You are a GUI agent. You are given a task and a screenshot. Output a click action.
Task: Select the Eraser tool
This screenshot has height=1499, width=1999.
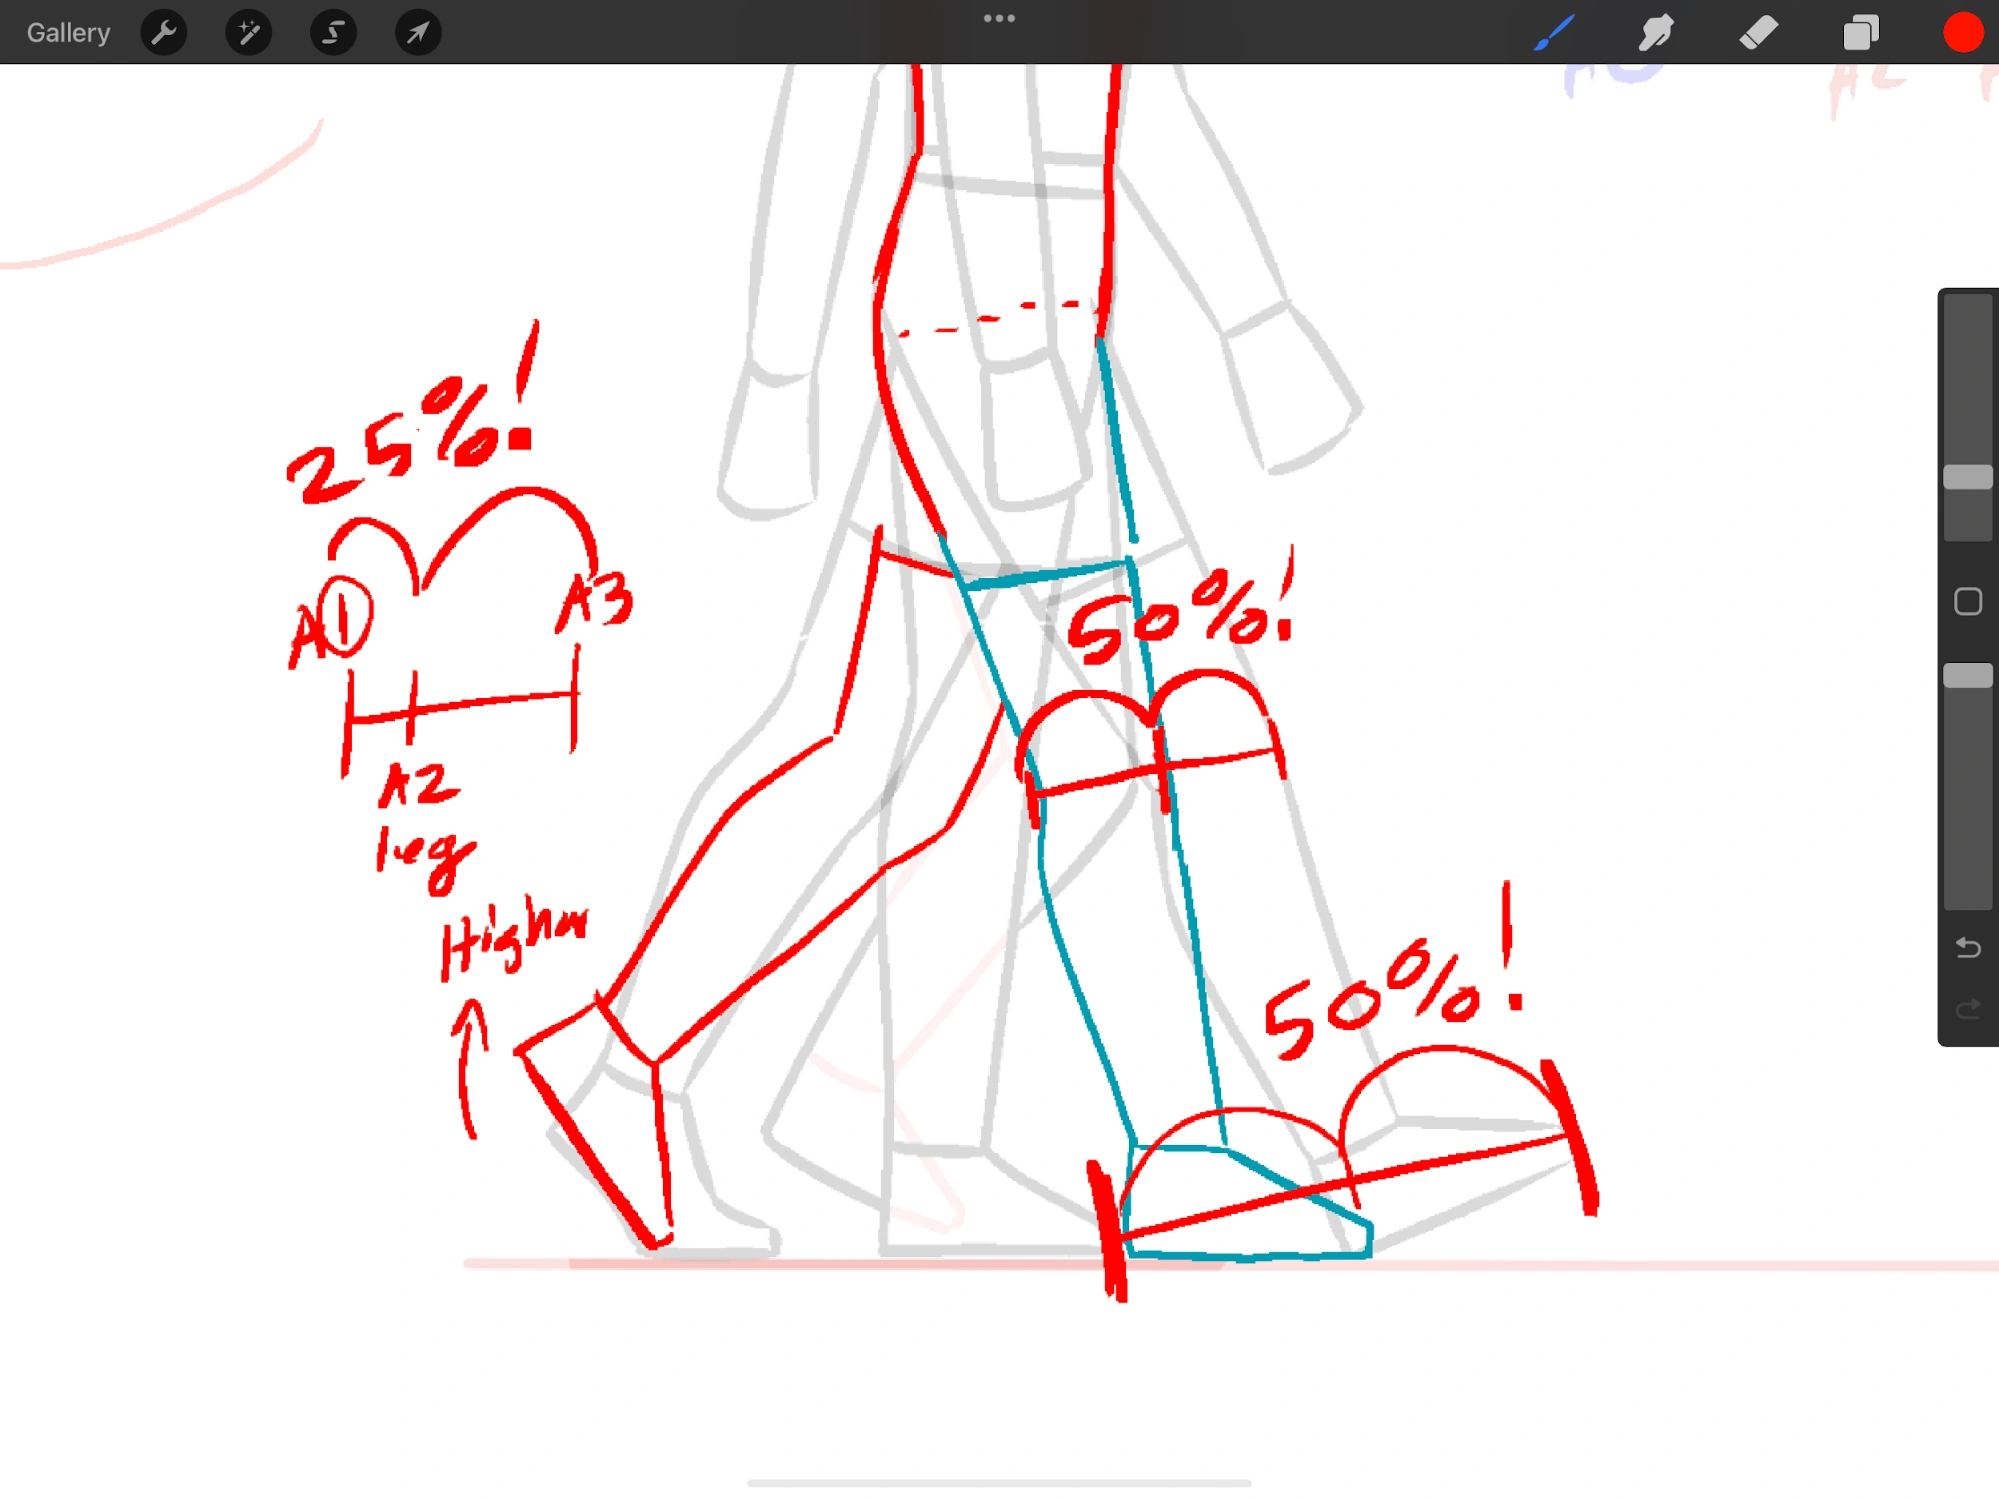[x=1758, y=33]
